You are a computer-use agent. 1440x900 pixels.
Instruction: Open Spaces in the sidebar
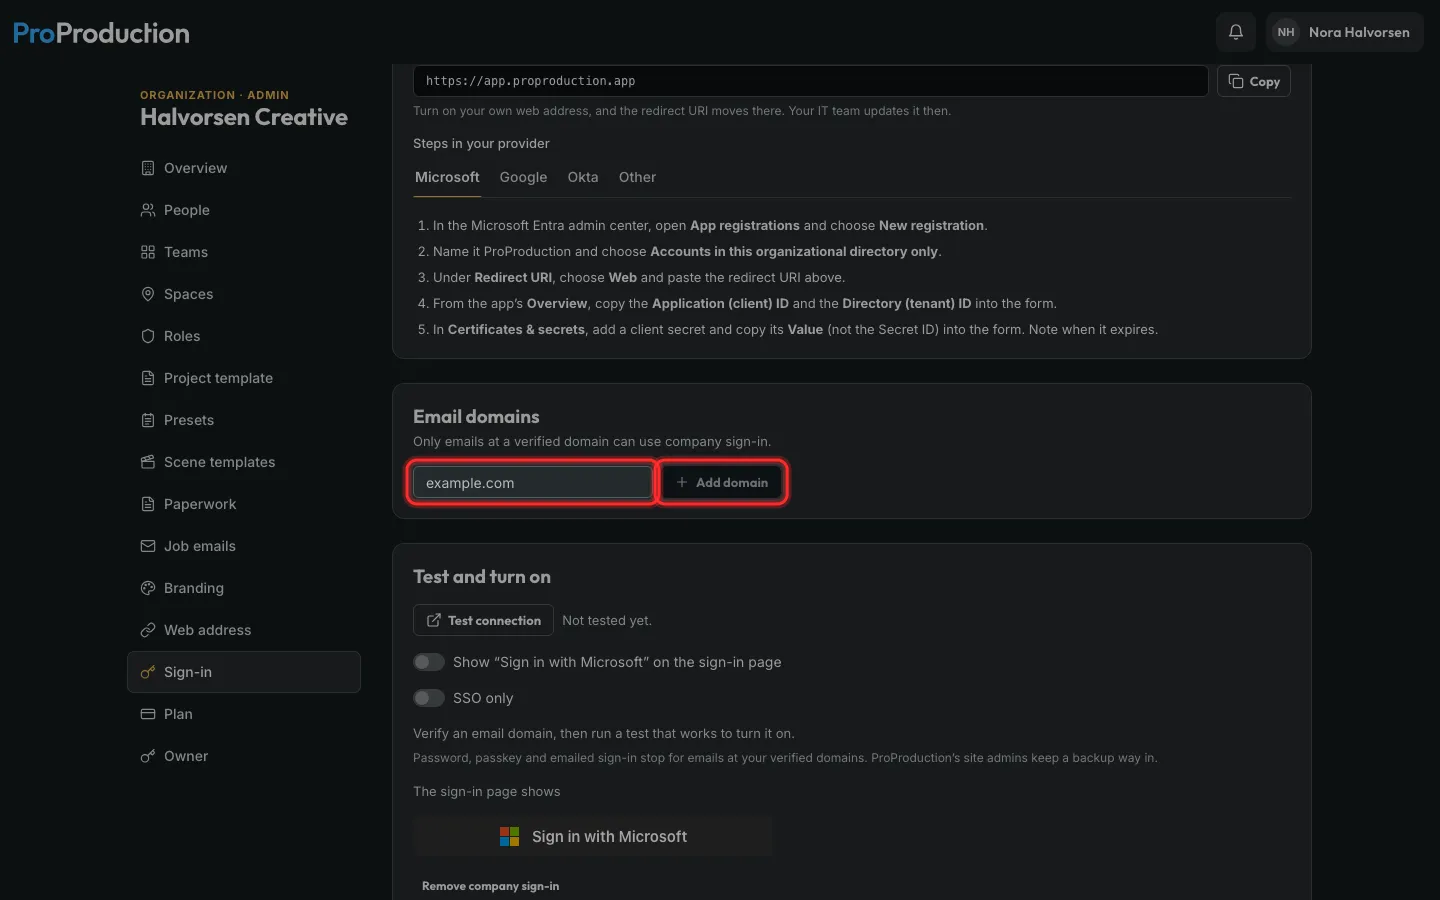click(x=244, y=294)
